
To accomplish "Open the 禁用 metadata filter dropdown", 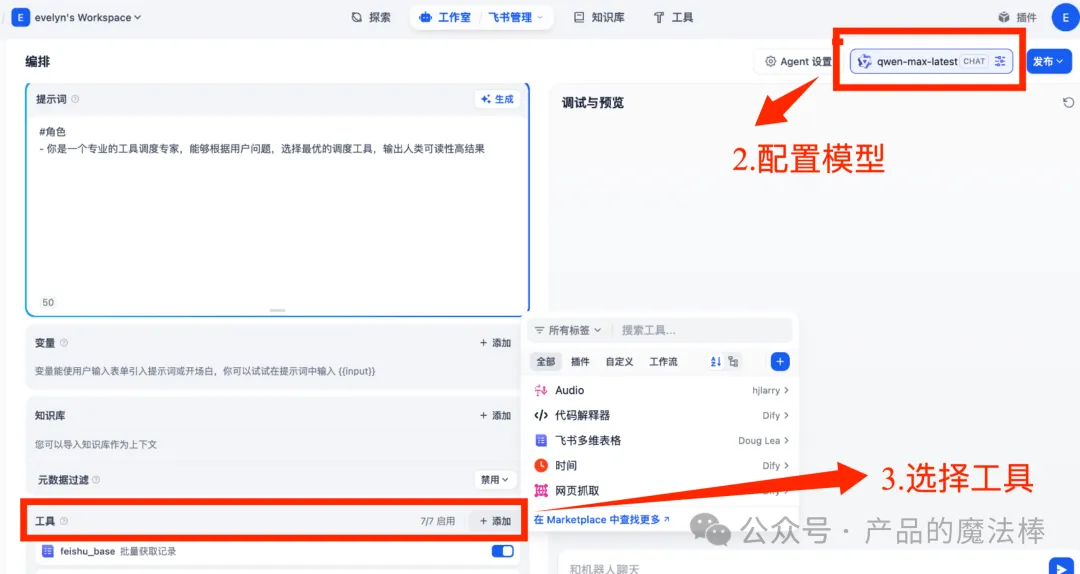I will pos(495,479).
